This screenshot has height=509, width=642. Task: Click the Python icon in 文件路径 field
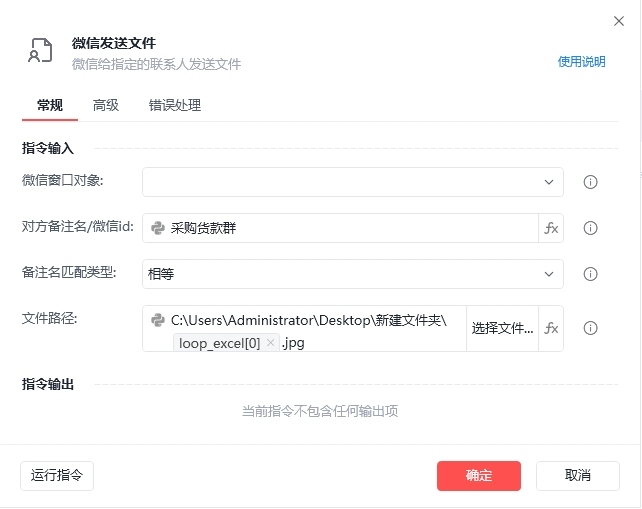(x=158, y=320)
